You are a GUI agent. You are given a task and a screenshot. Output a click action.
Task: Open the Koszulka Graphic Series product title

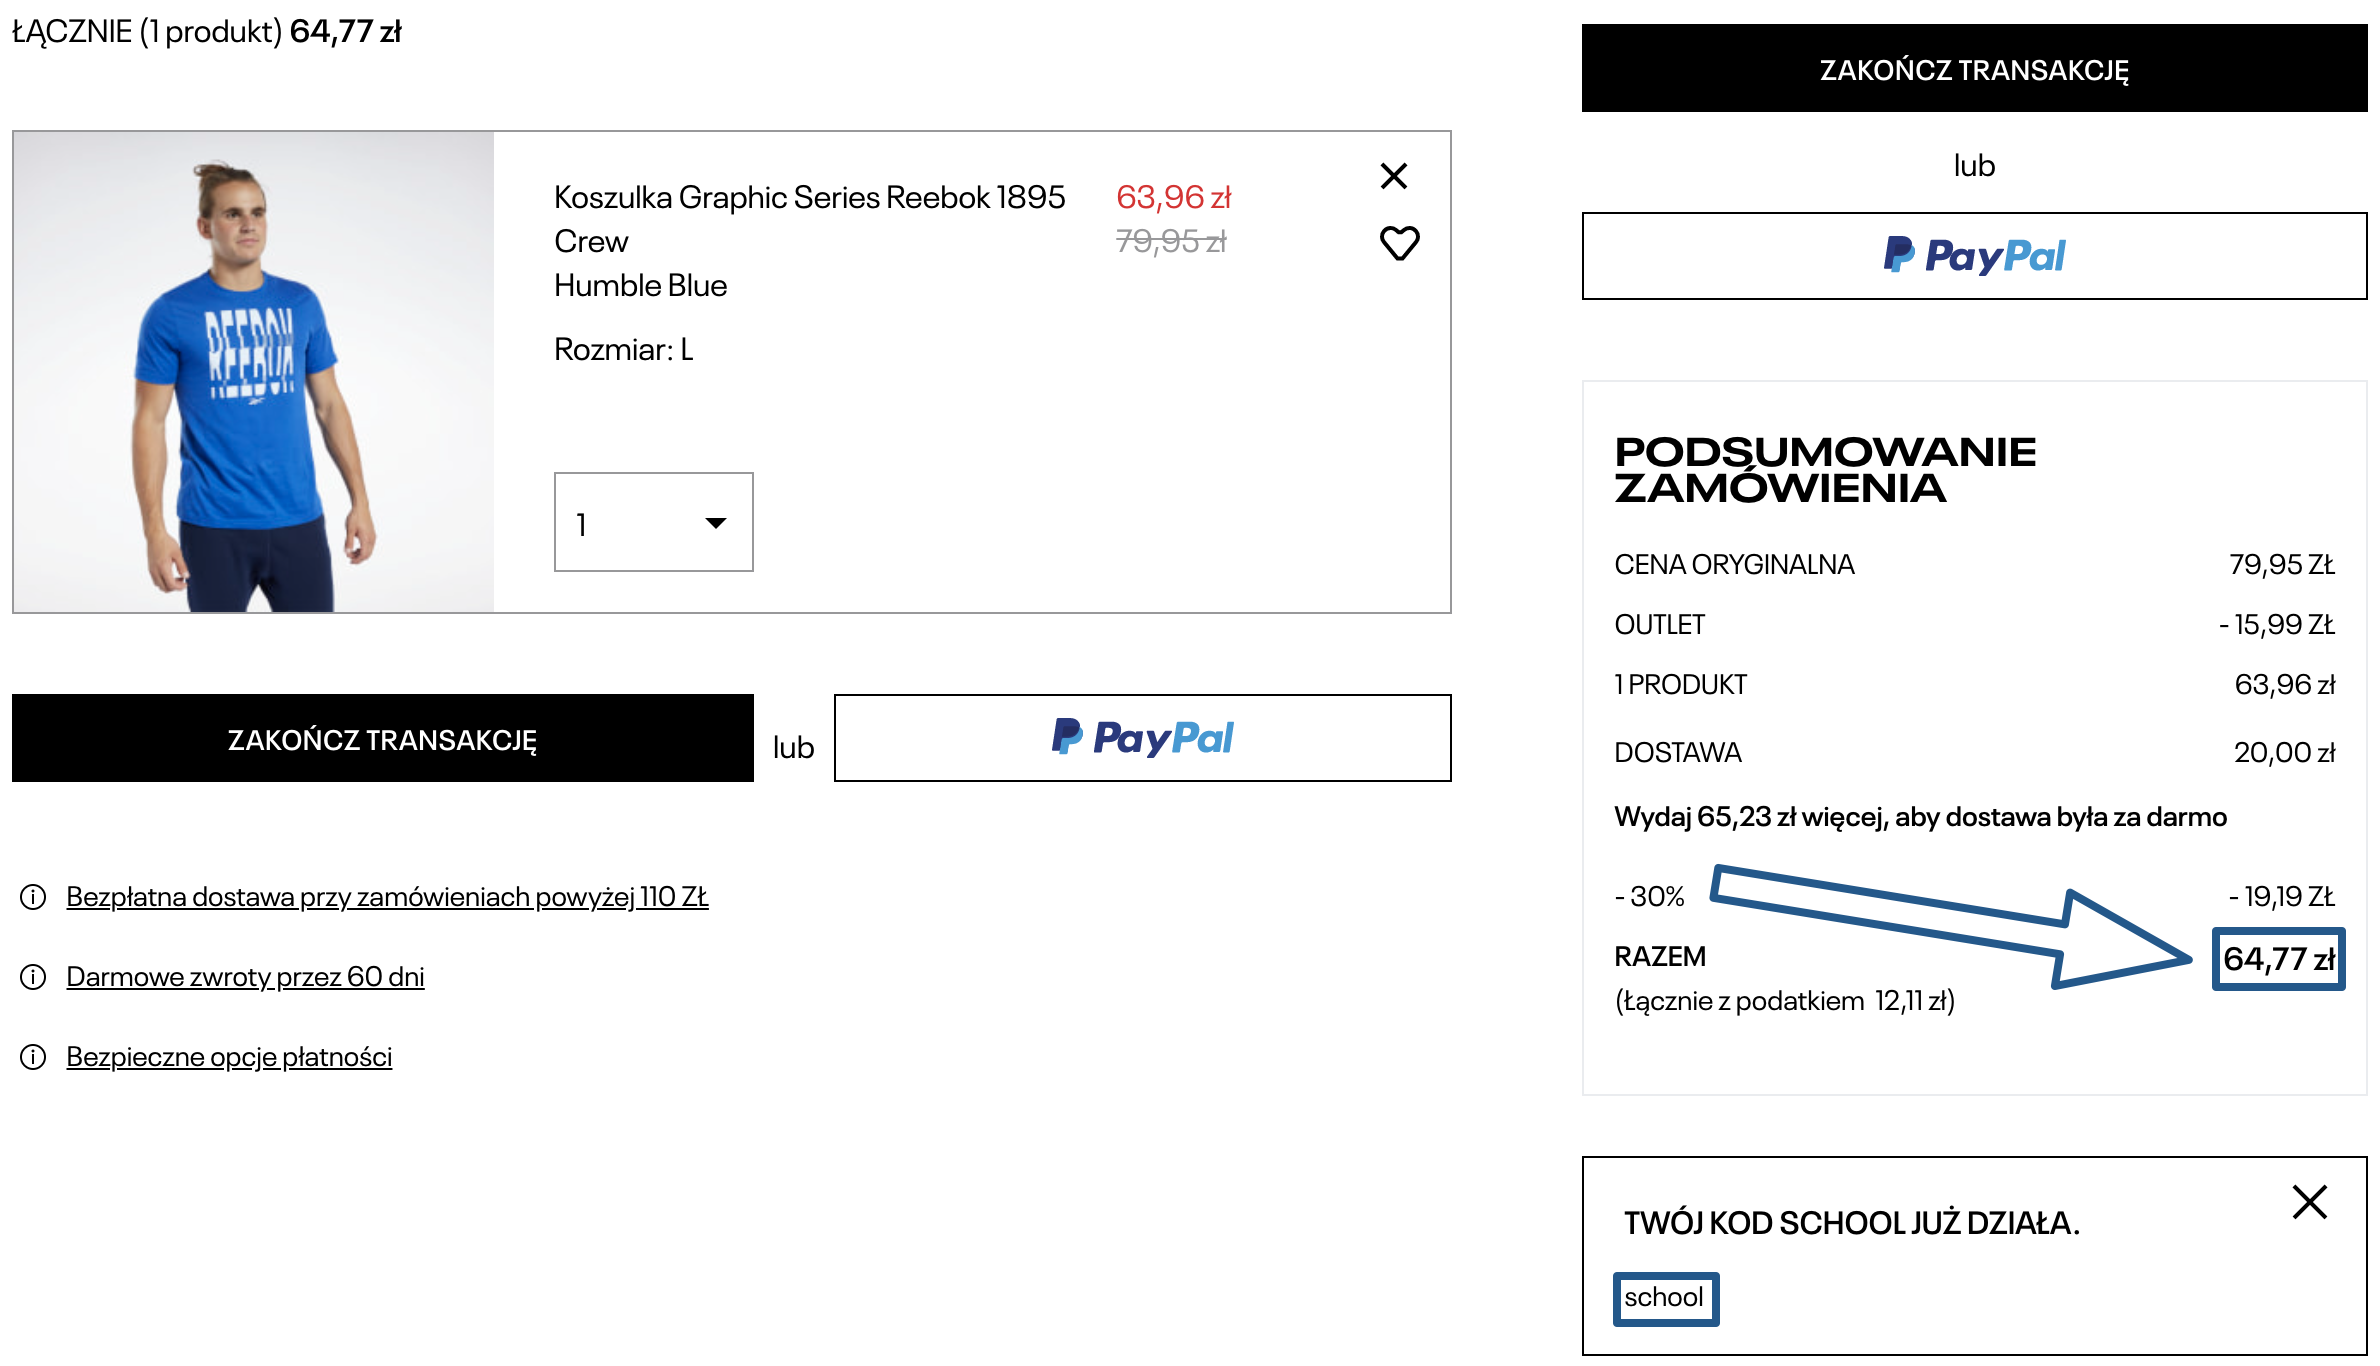click(x=808, y=198)
